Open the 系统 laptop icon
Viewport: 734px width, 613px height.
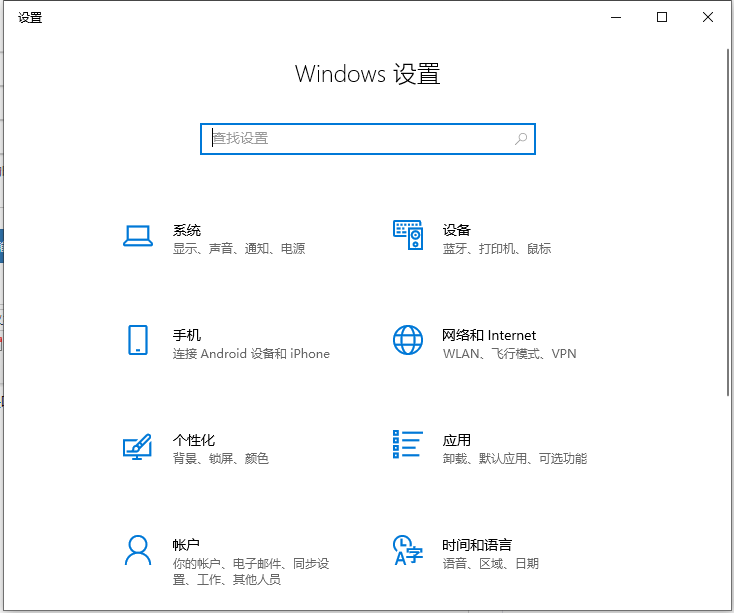[138, 235]
